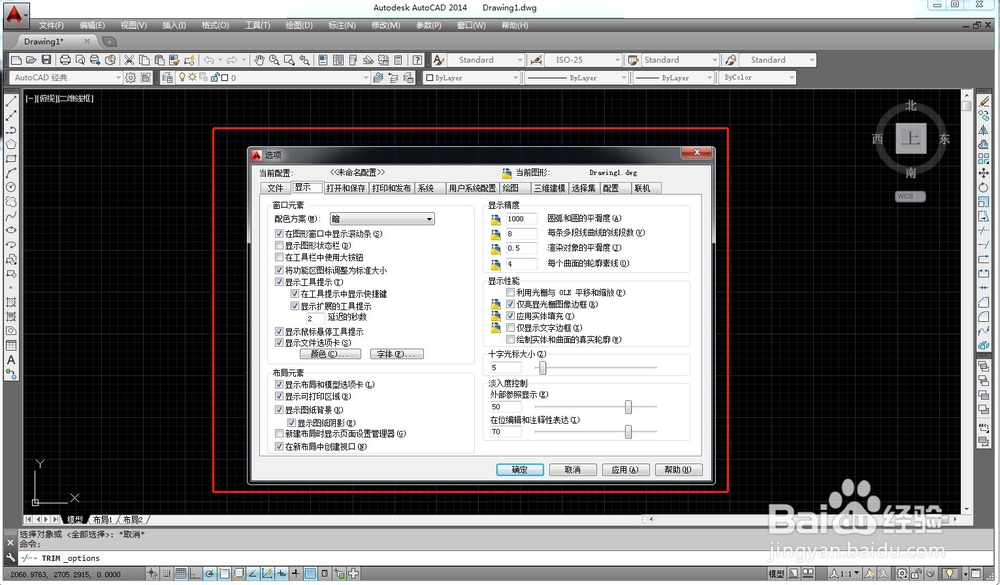Toggle 在图形窗口中显示滚动条 checkbox
Screen dimensions: 1000x585
pyautogui.click(x=279, y=233)
